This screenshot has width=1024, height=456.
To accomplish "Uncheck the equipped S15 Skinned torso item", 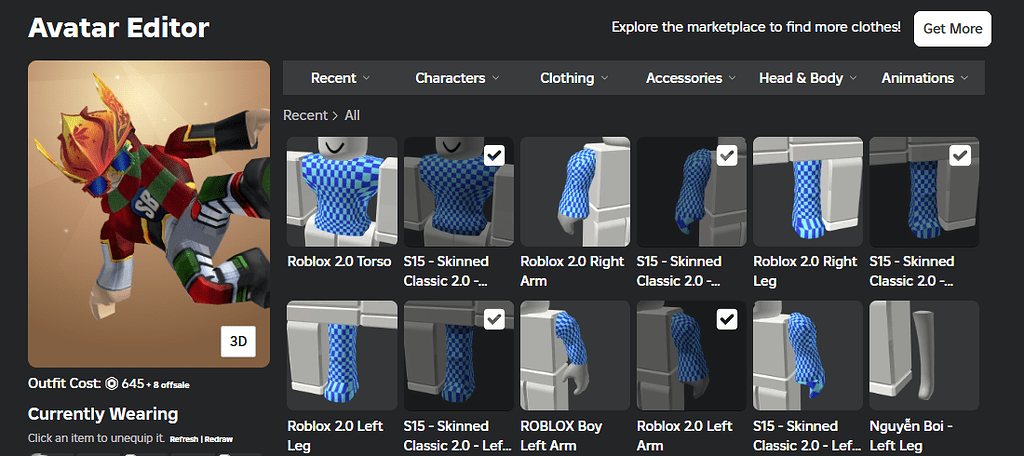I will (494, 155).
